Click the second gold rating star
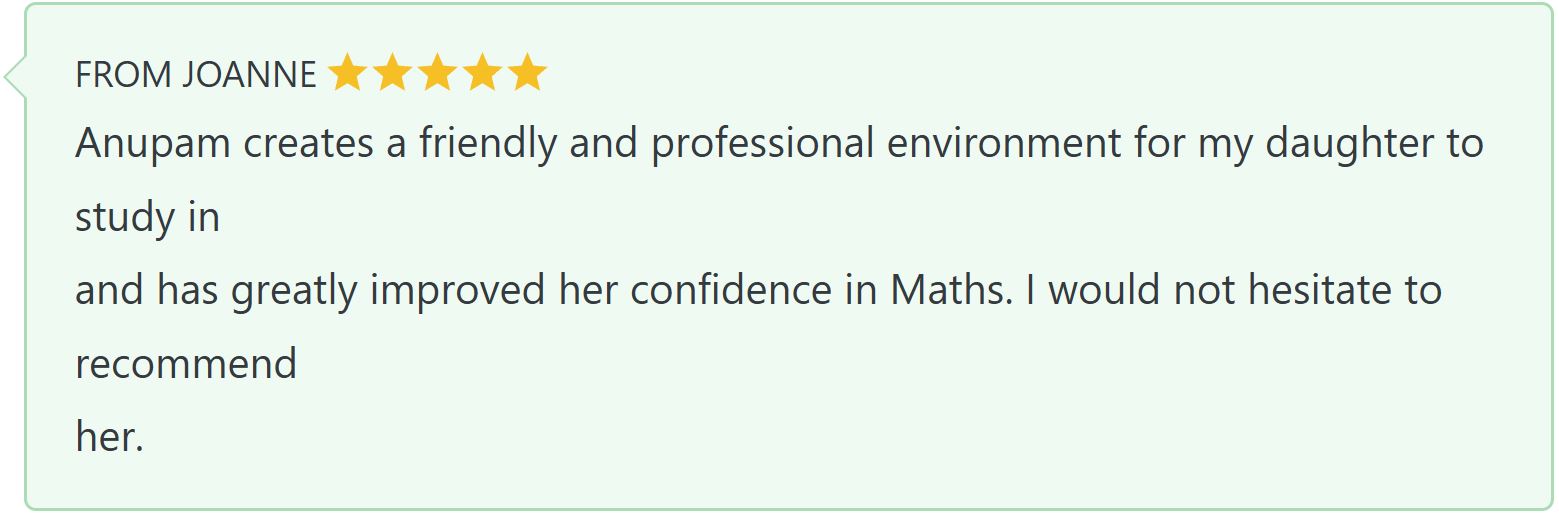The height and width of the screenshot is (514, 1559). (x=392, y=73)
